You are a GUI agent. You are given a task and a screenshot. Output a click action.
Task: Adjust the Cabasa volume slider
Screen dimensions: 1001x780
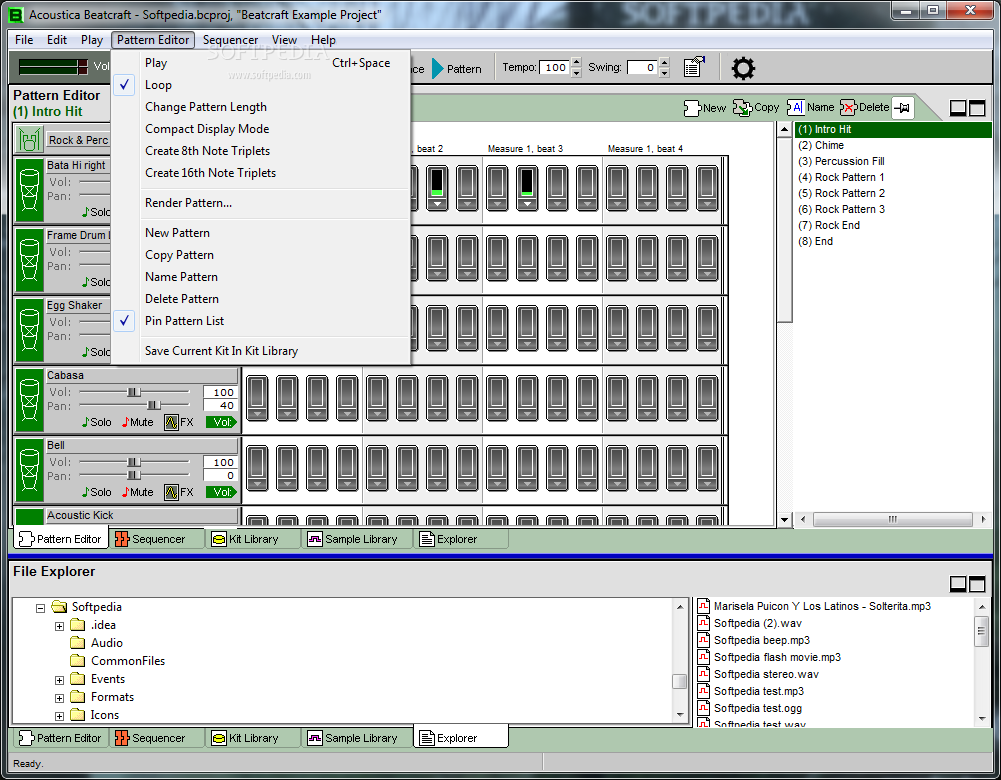pos(133,392)
